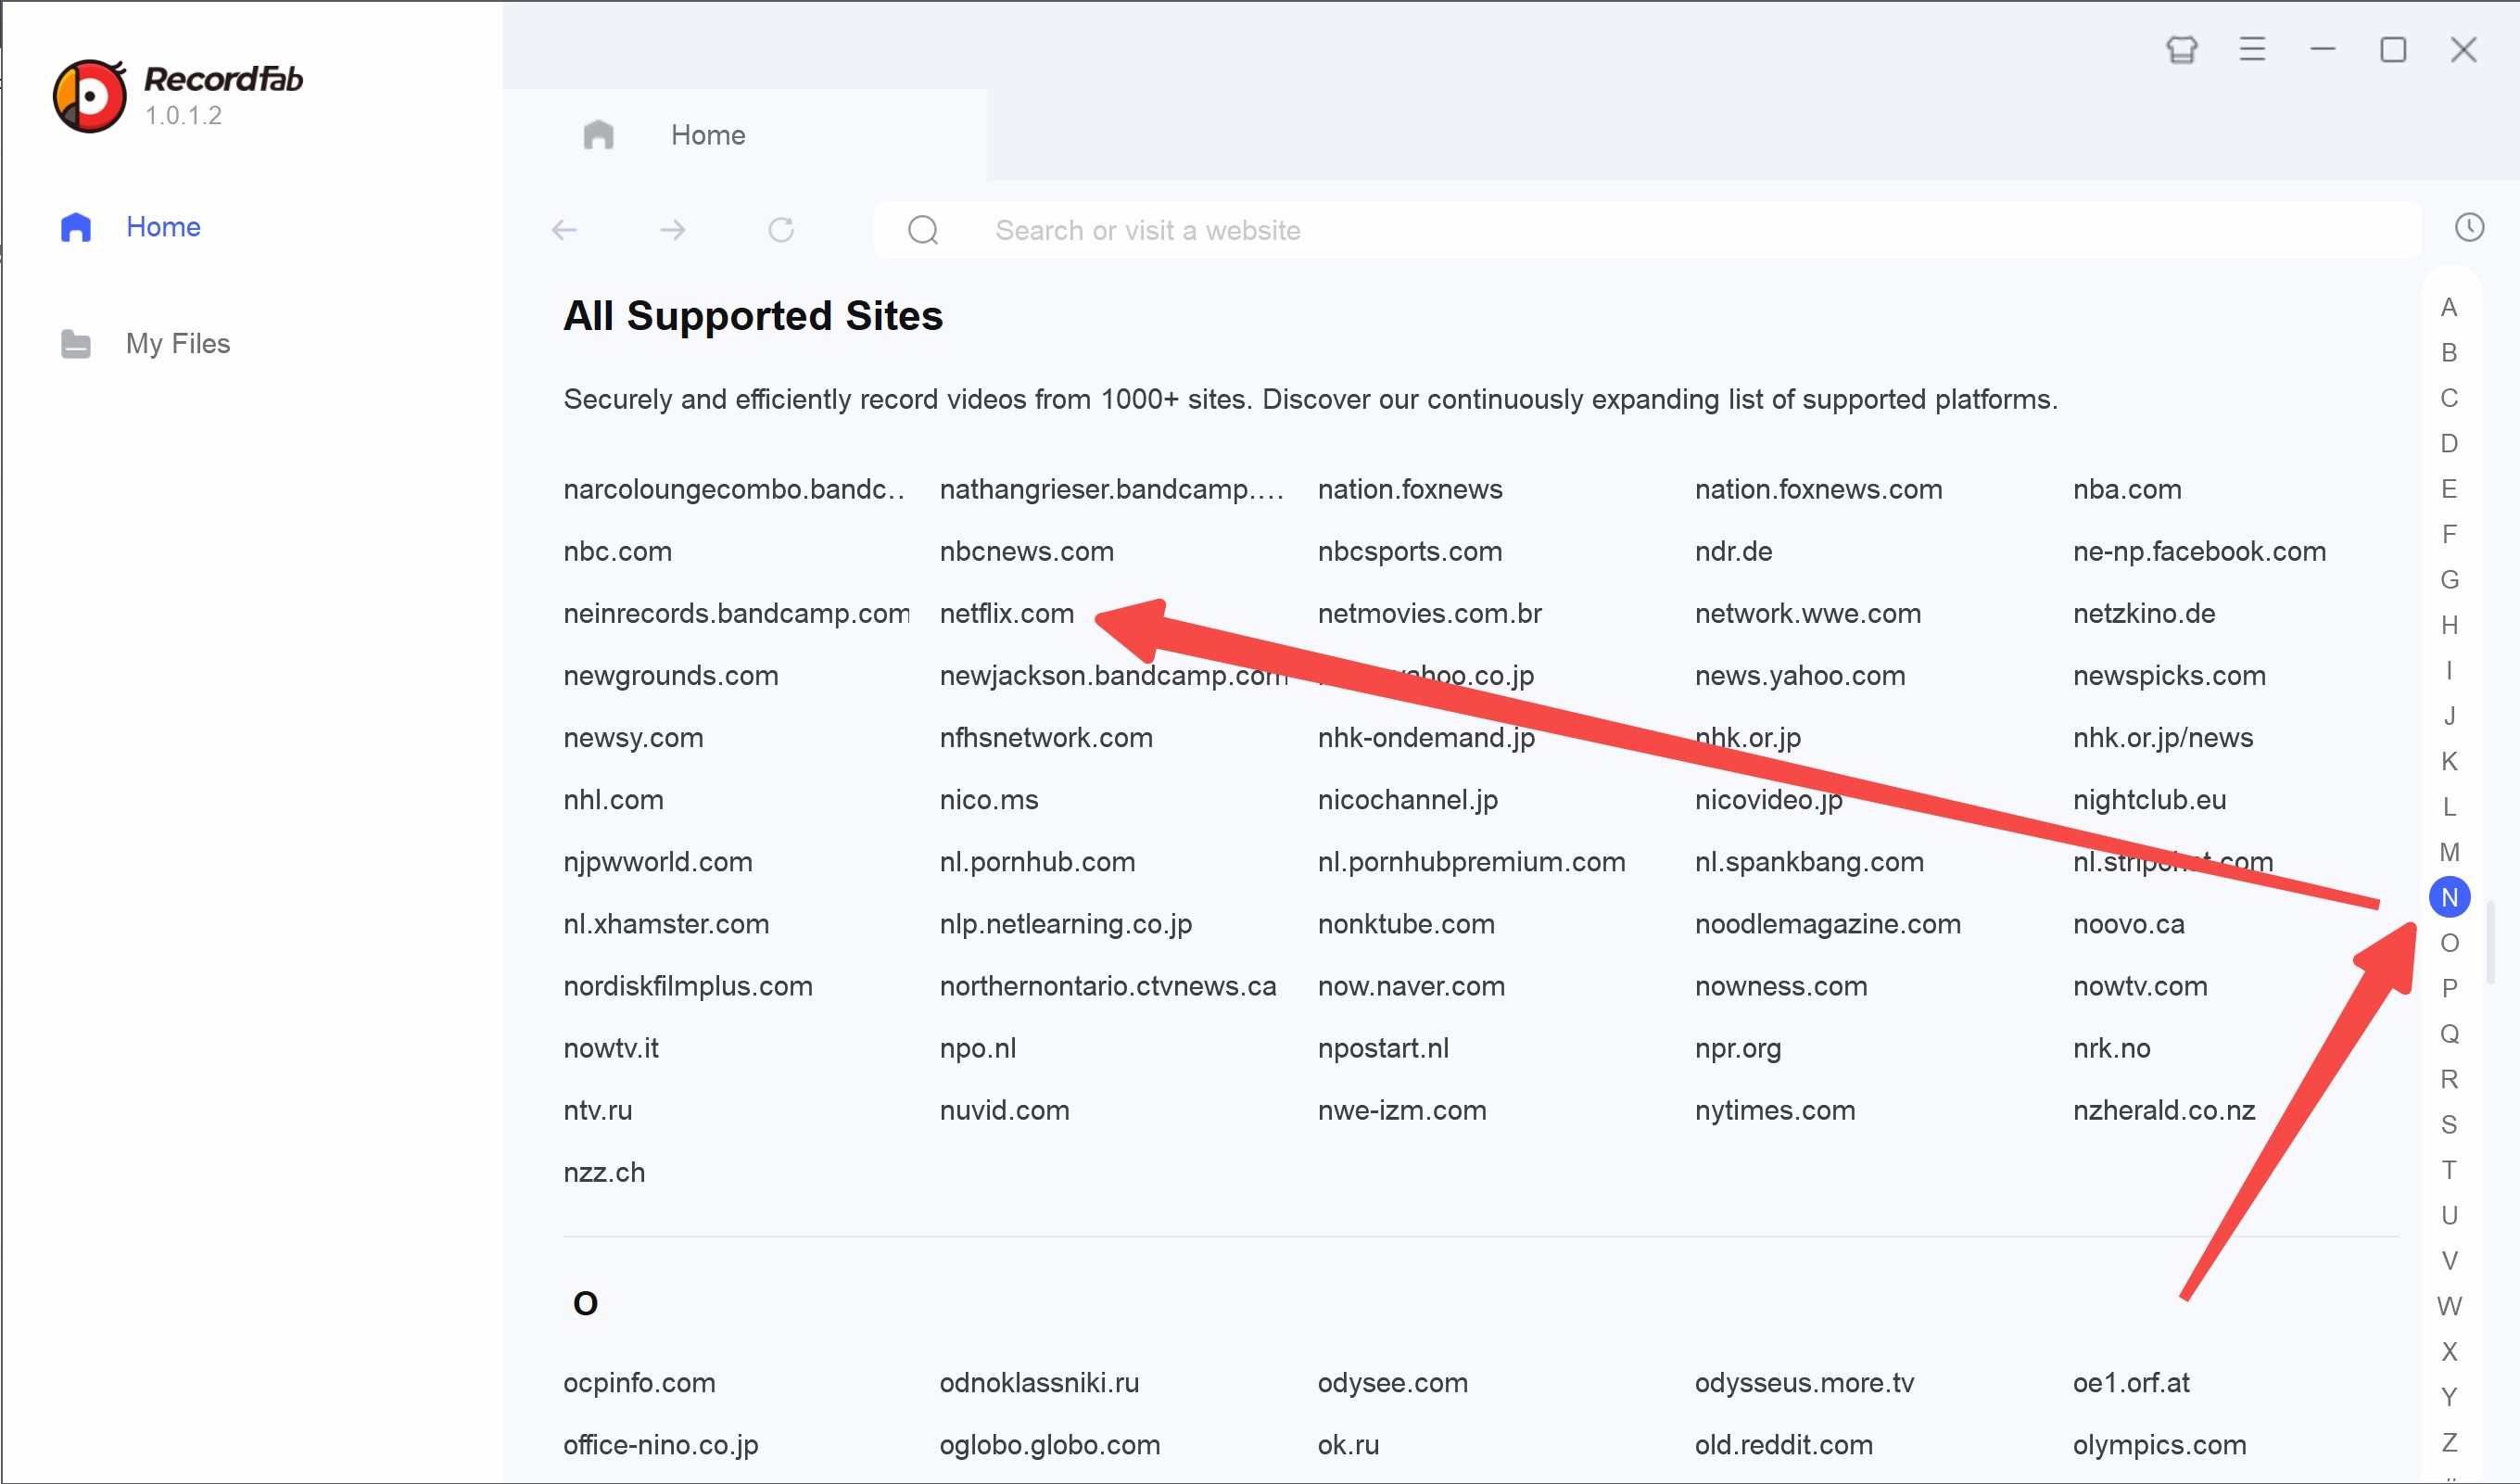Jump to letter Z in alphabet index

2449,1442
